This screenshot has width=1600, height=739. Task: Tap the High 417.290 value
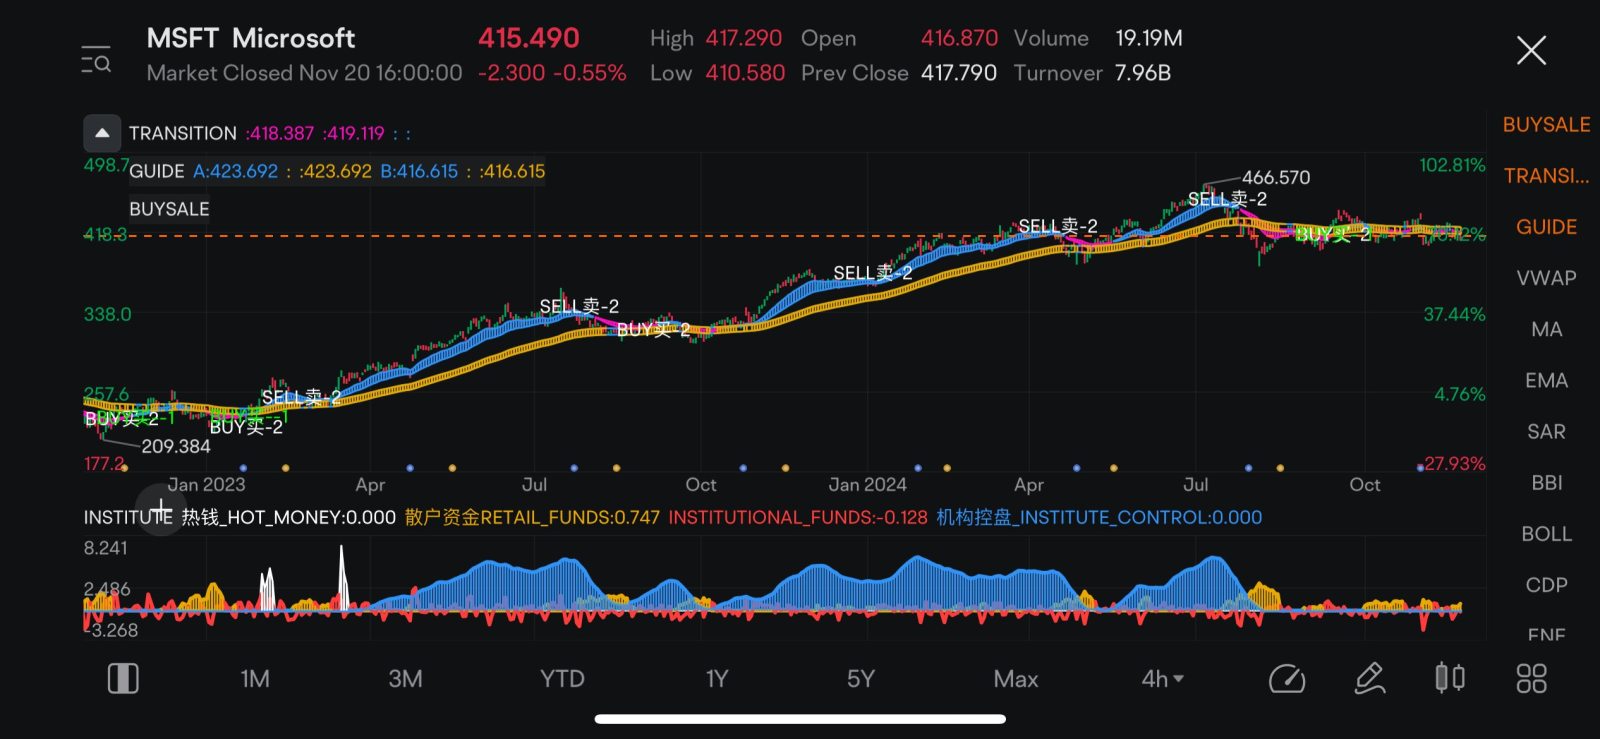tap(744, 38)
